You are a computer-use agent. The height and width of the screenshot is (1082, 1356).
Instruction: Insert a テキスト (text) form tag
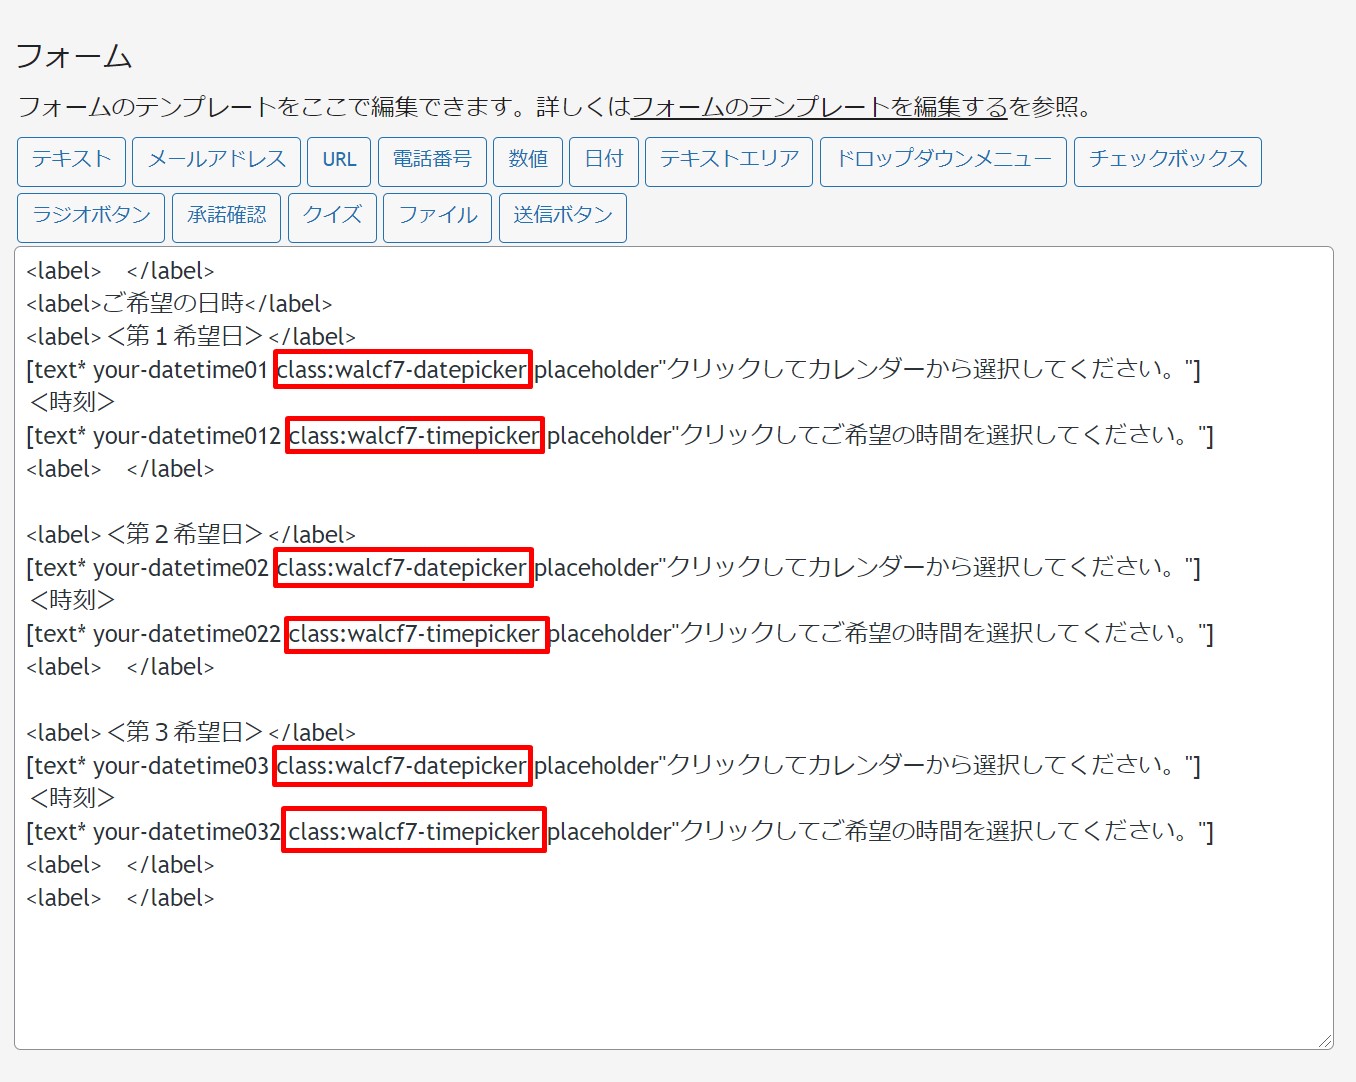[70, 161]
